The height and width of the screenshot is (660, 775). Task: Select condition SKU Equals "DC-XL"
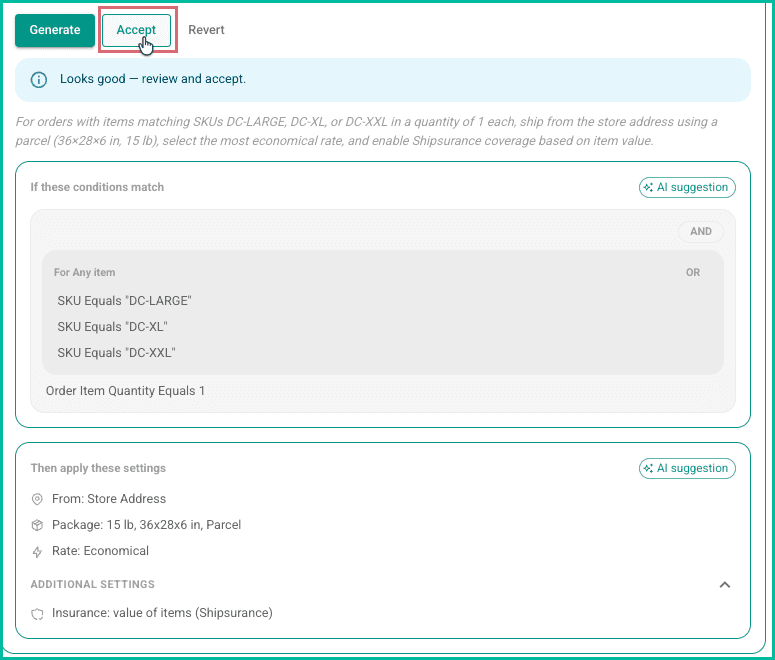112,327
